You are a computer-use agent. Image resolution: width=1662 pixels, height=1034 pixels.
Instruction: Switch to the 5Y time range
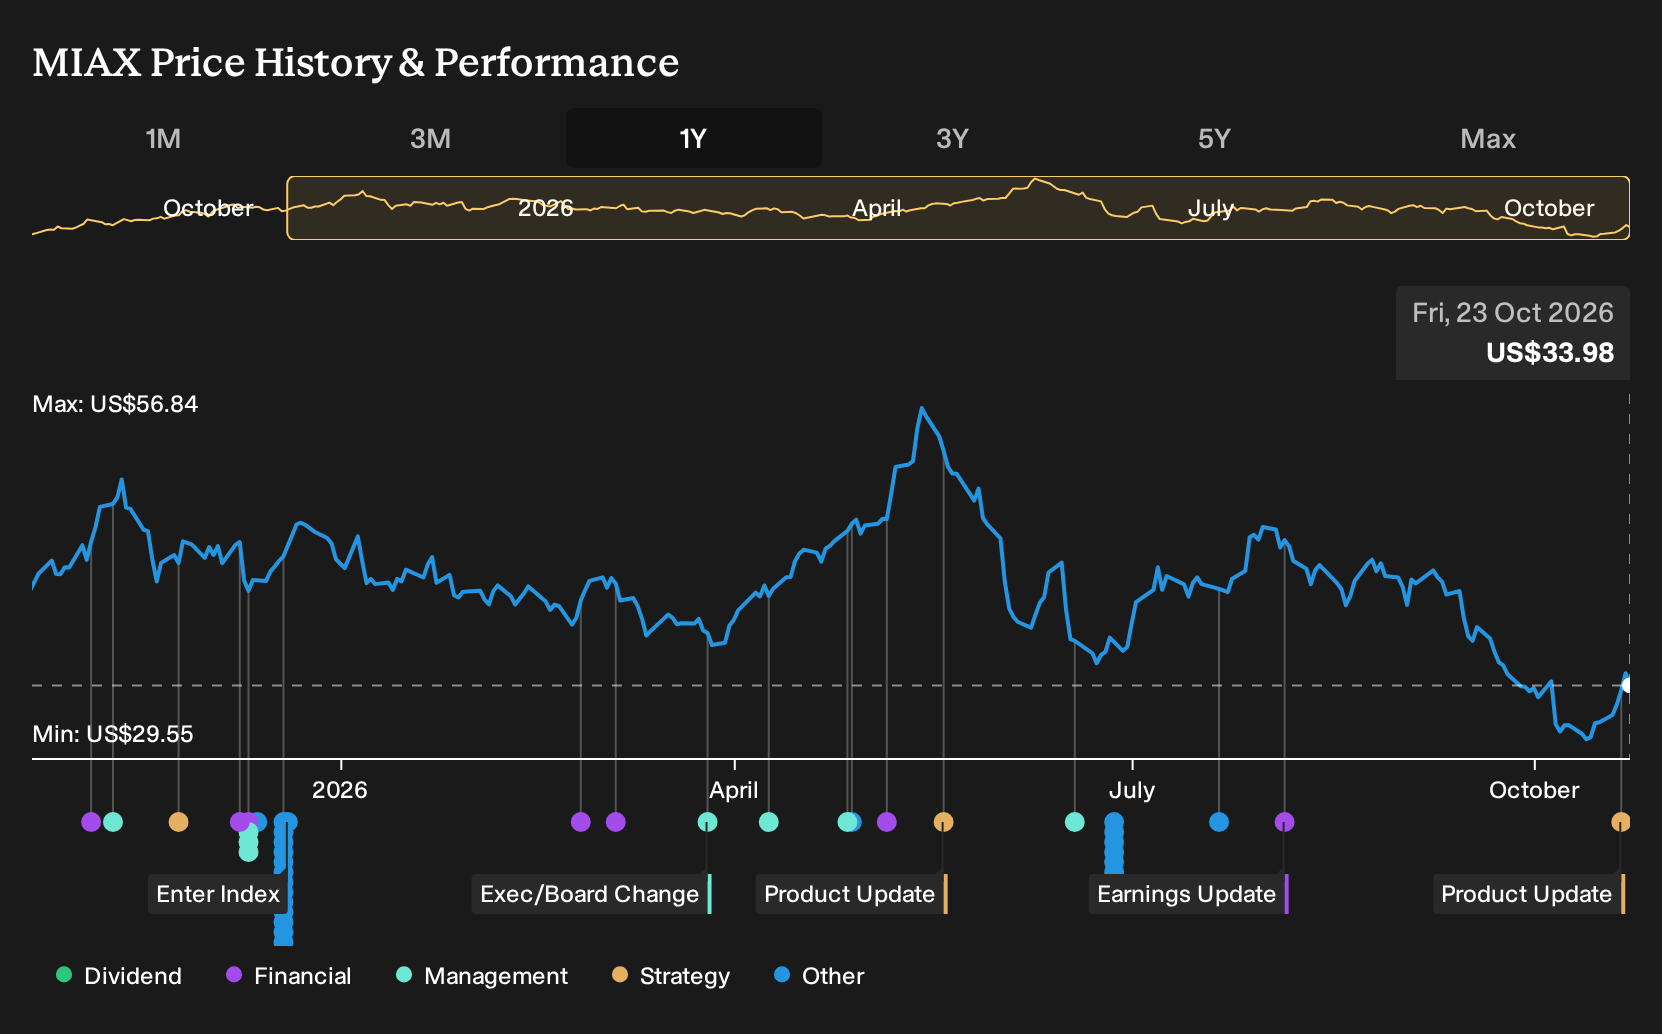1214,138
